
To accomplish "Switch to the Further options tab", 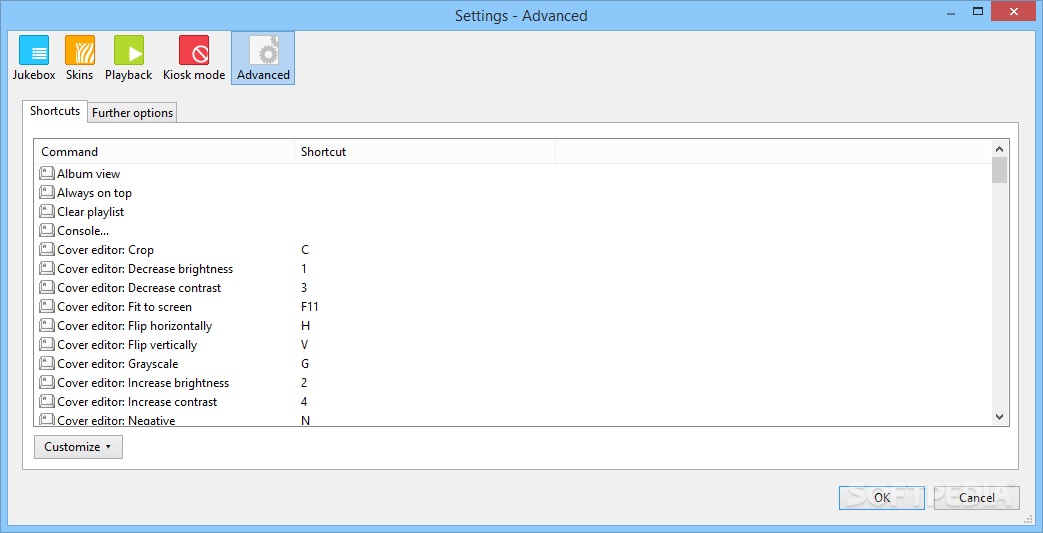I will point(132,112).
